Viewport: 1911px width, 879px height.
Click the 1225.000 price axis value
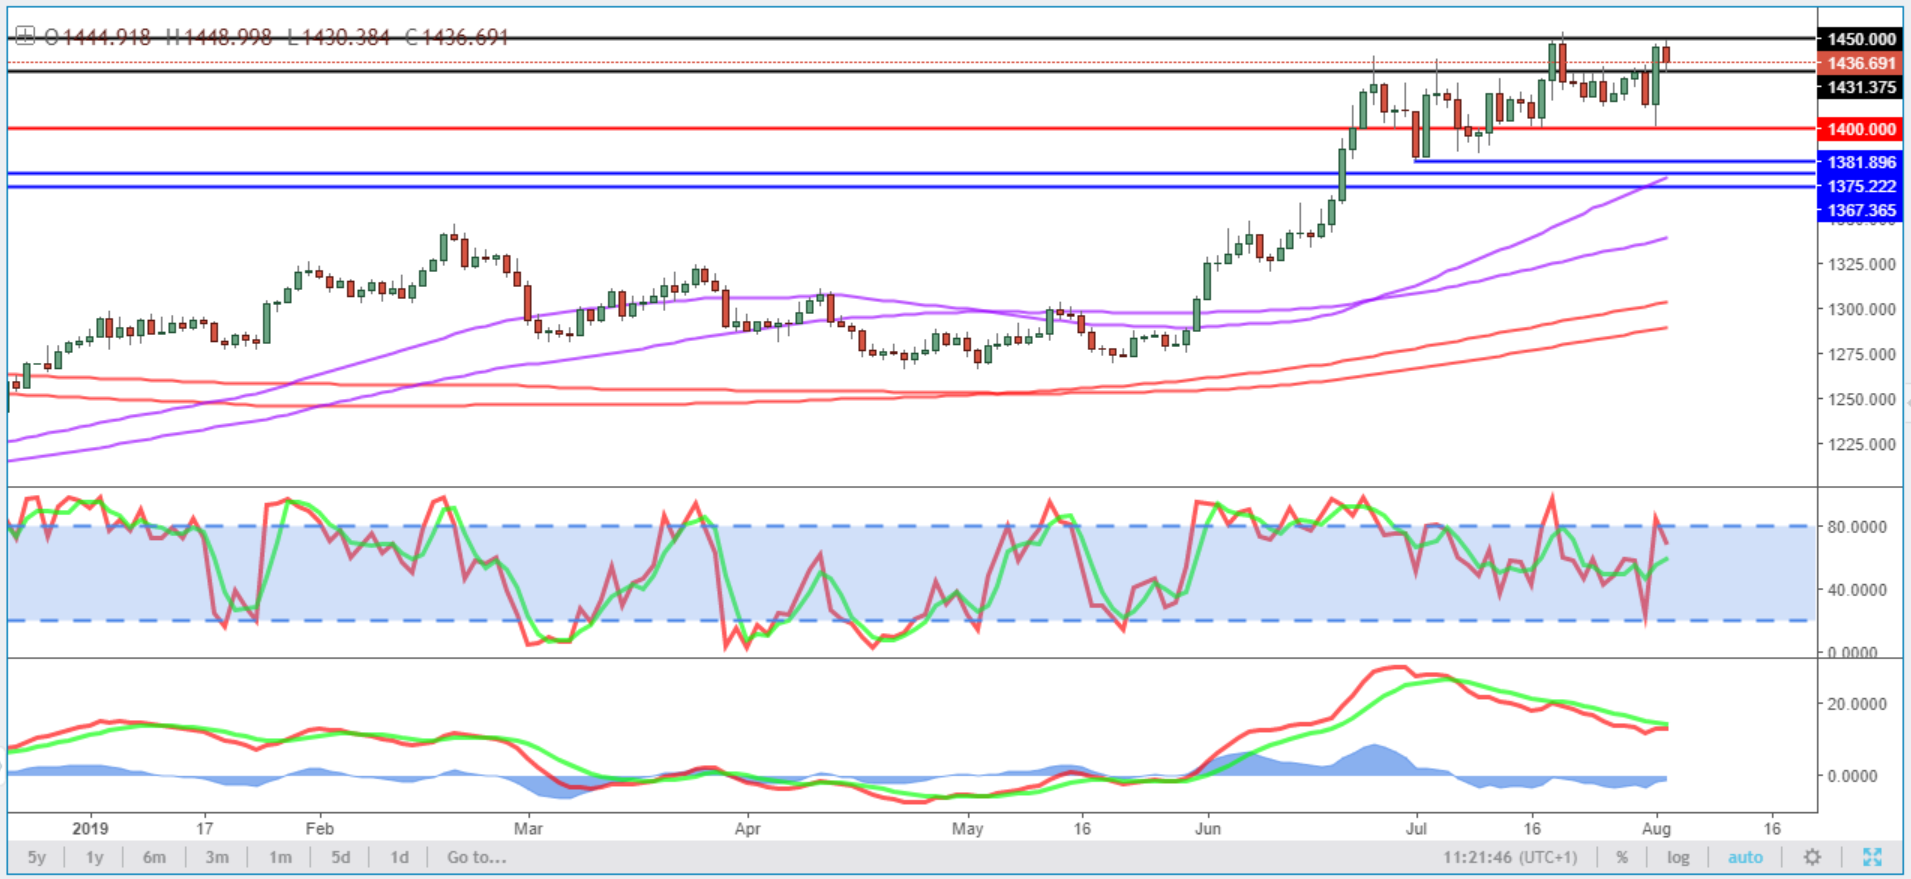coord(1862,444)
